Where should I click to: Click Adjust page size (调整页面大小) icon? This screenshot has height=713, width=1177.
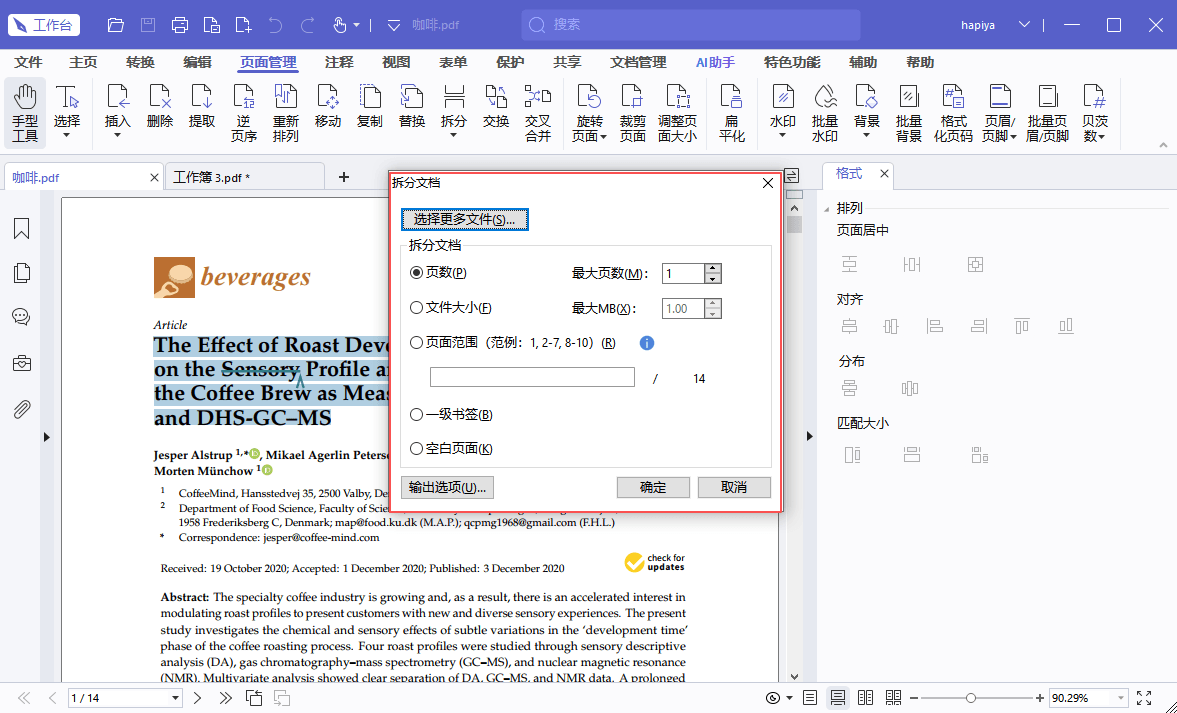click(677, 113)
